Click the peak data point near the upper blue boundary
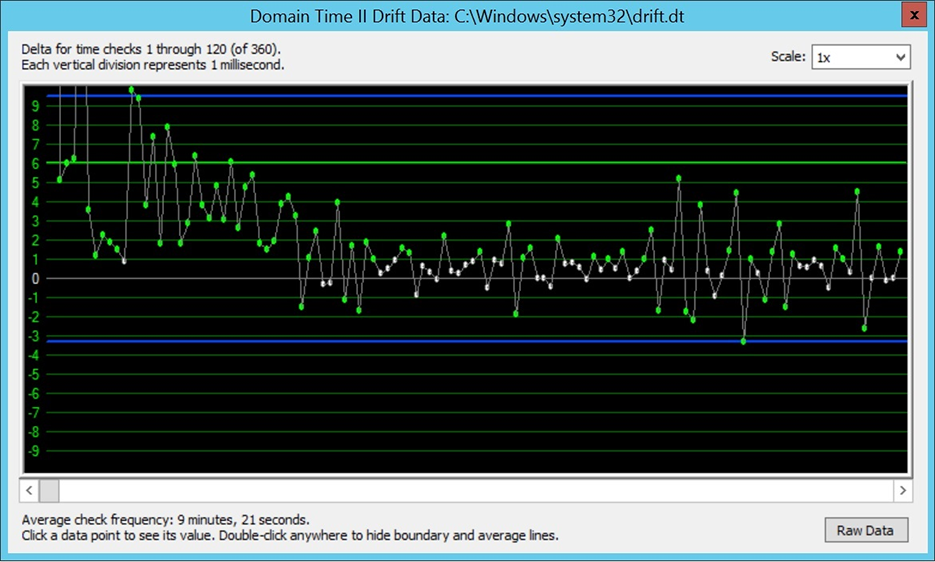935x562 pixels. click(x=131, y=90)
